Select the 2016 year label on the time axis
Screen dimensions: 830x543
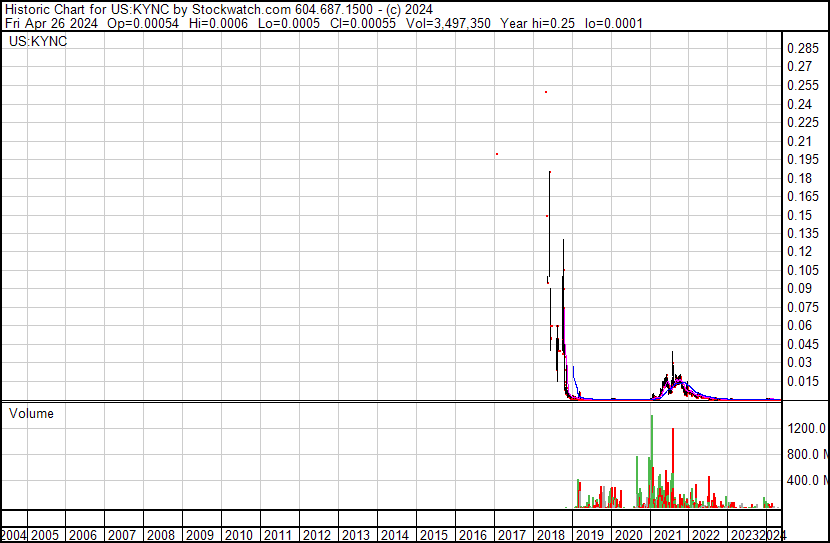[473, 535]
